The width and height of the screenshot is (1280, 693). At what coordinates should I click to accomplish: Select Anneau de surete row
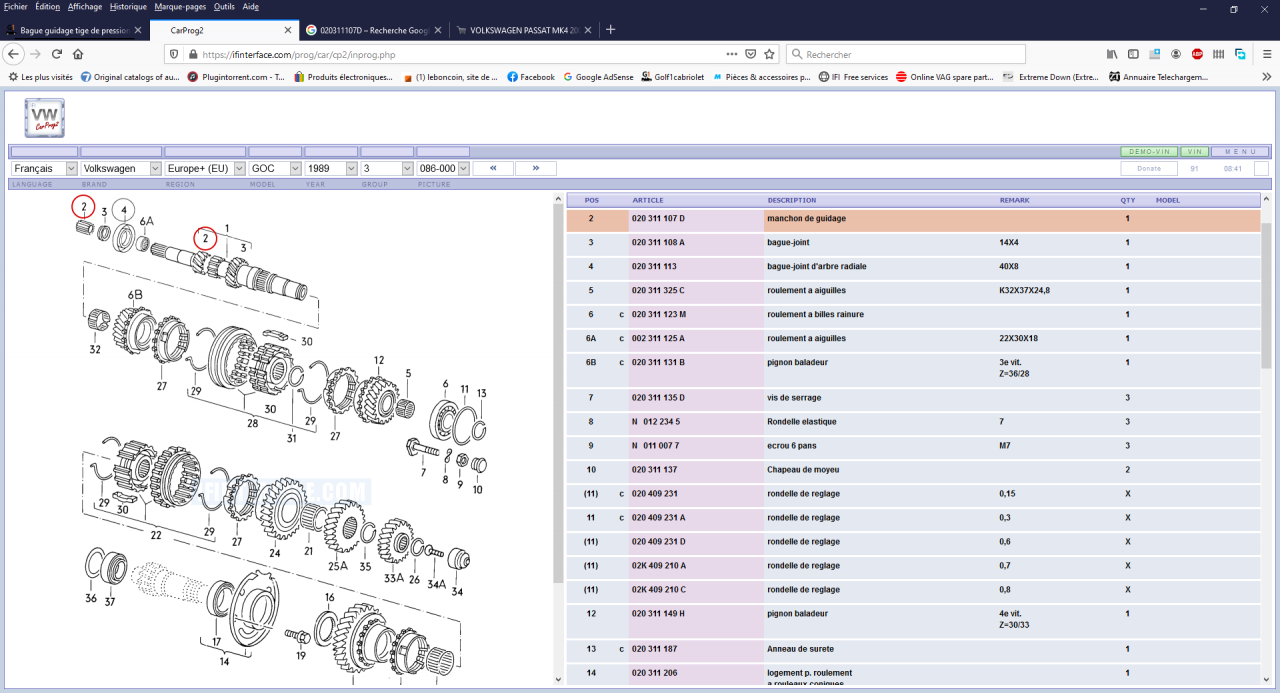pos(913,649)
